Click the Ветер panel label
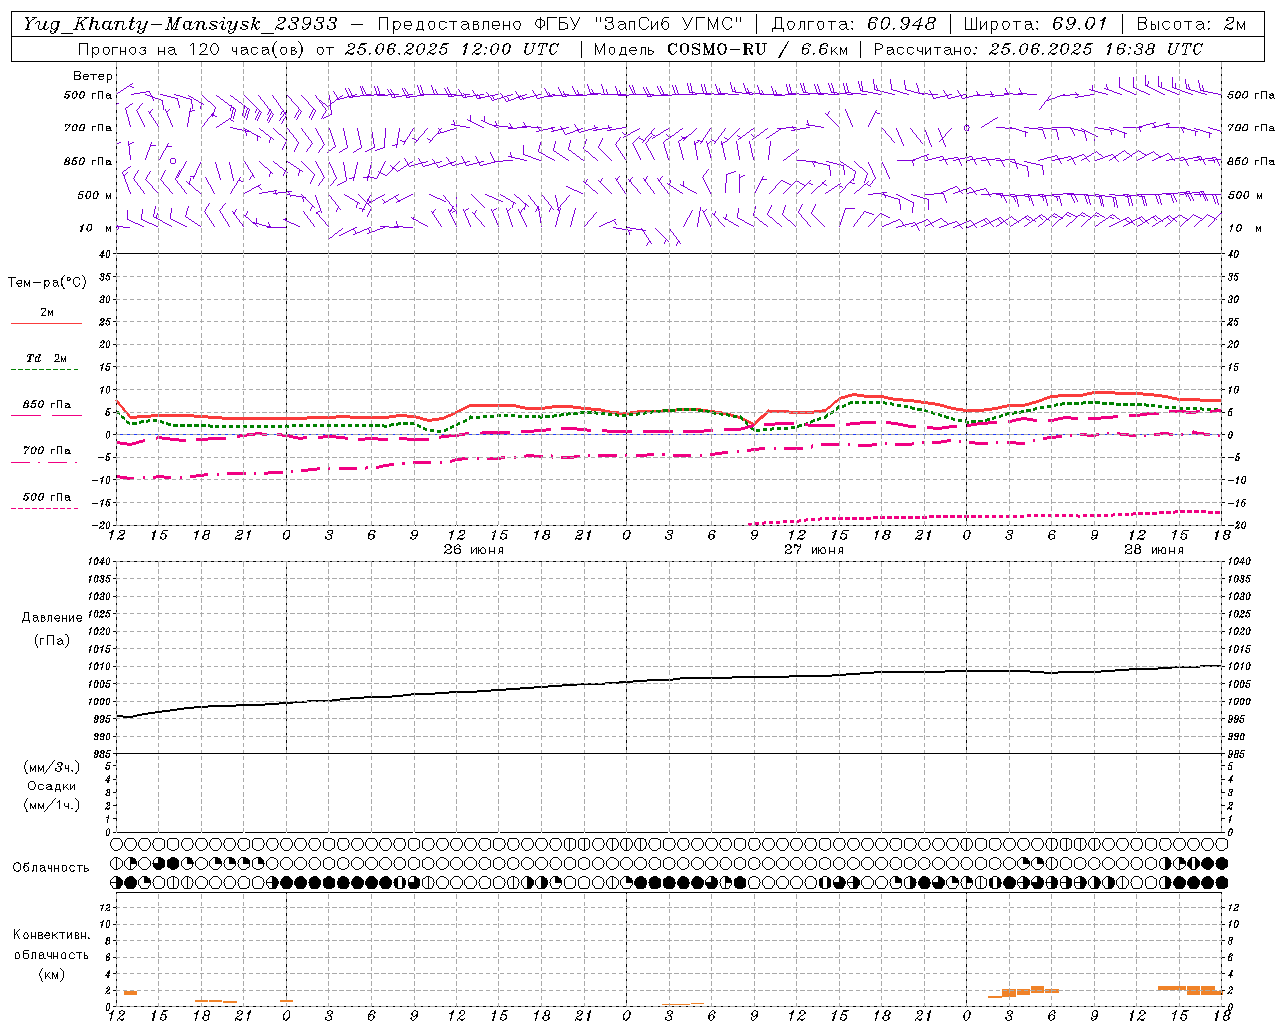Viewport: 1280px width, 1024px height. click(93, 76)
